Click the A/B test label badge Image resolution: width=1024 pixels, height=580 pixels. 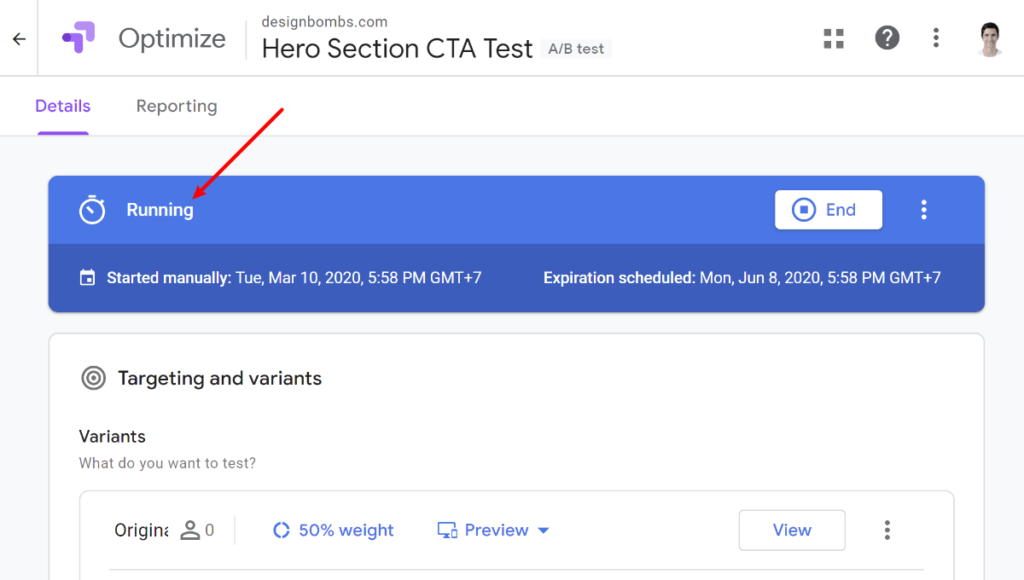pyautogui.click(x=576, y=49)
